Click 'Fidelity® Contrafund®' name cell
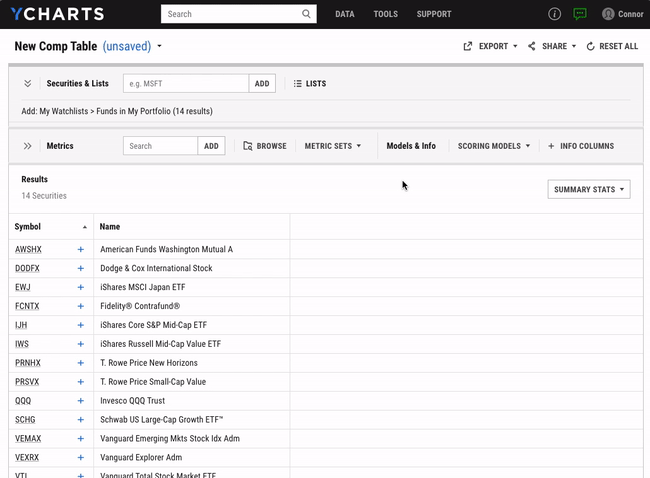This screenshot has height=478, width=650. tap(140, 306)
